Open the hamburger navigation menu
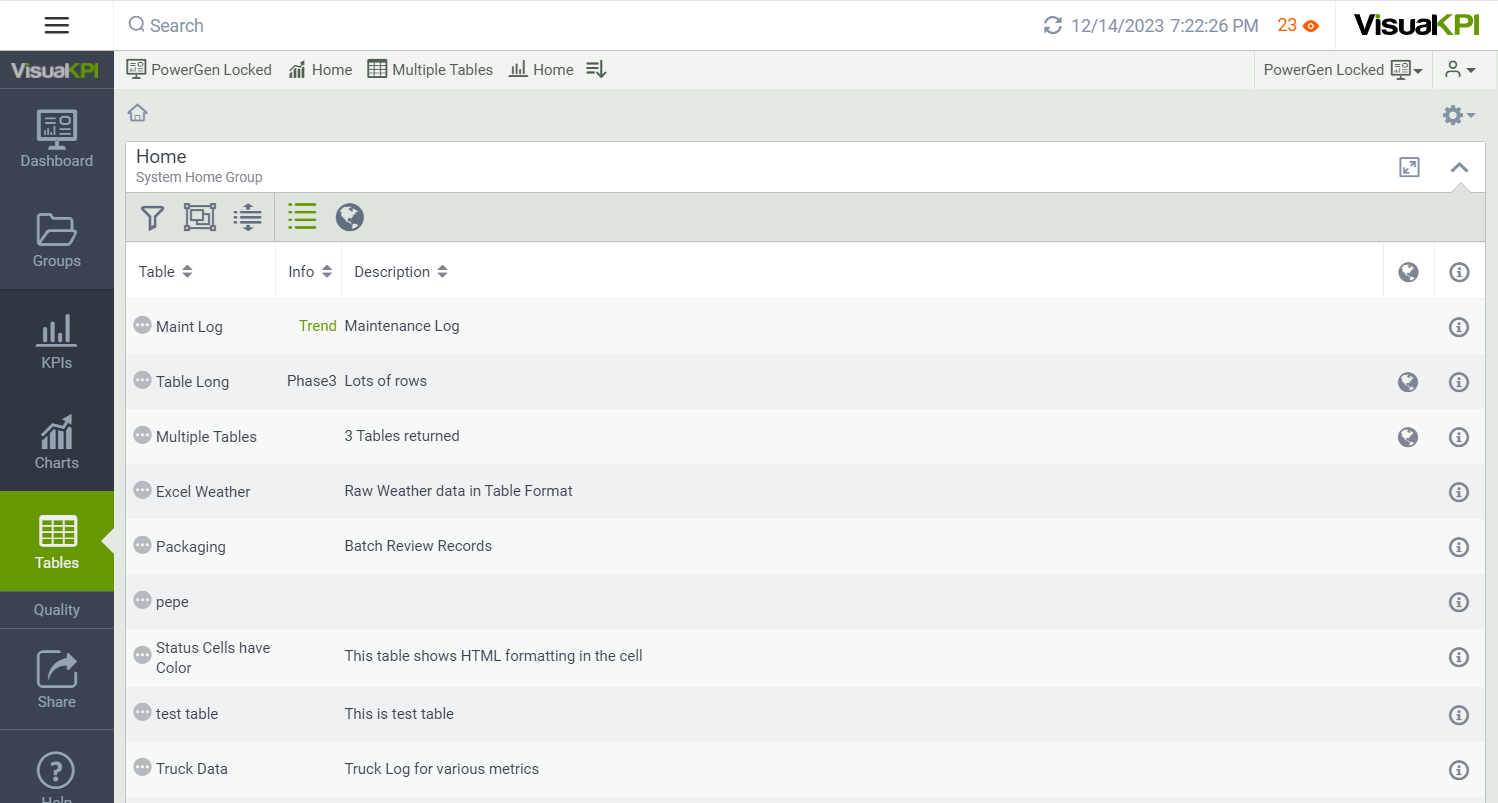This screenshot has width=1498, height=803. click(x=57, y=25)
